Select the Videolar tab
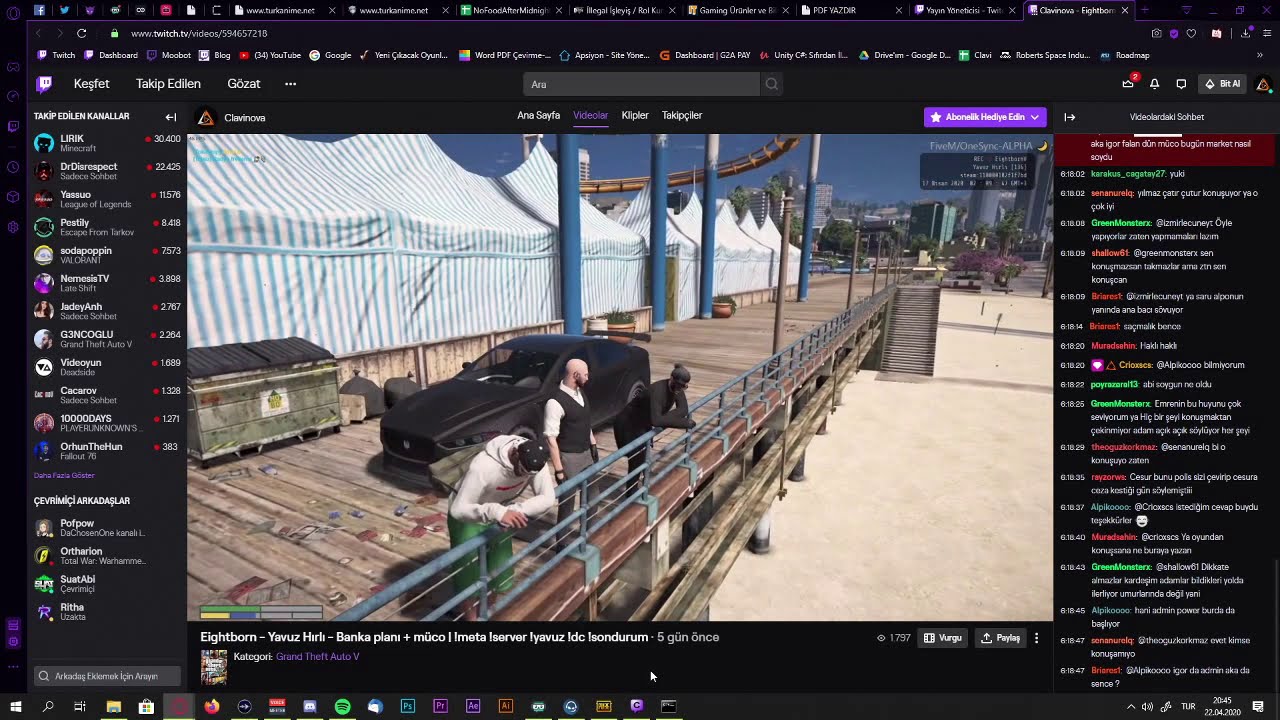 click(590, 115)
